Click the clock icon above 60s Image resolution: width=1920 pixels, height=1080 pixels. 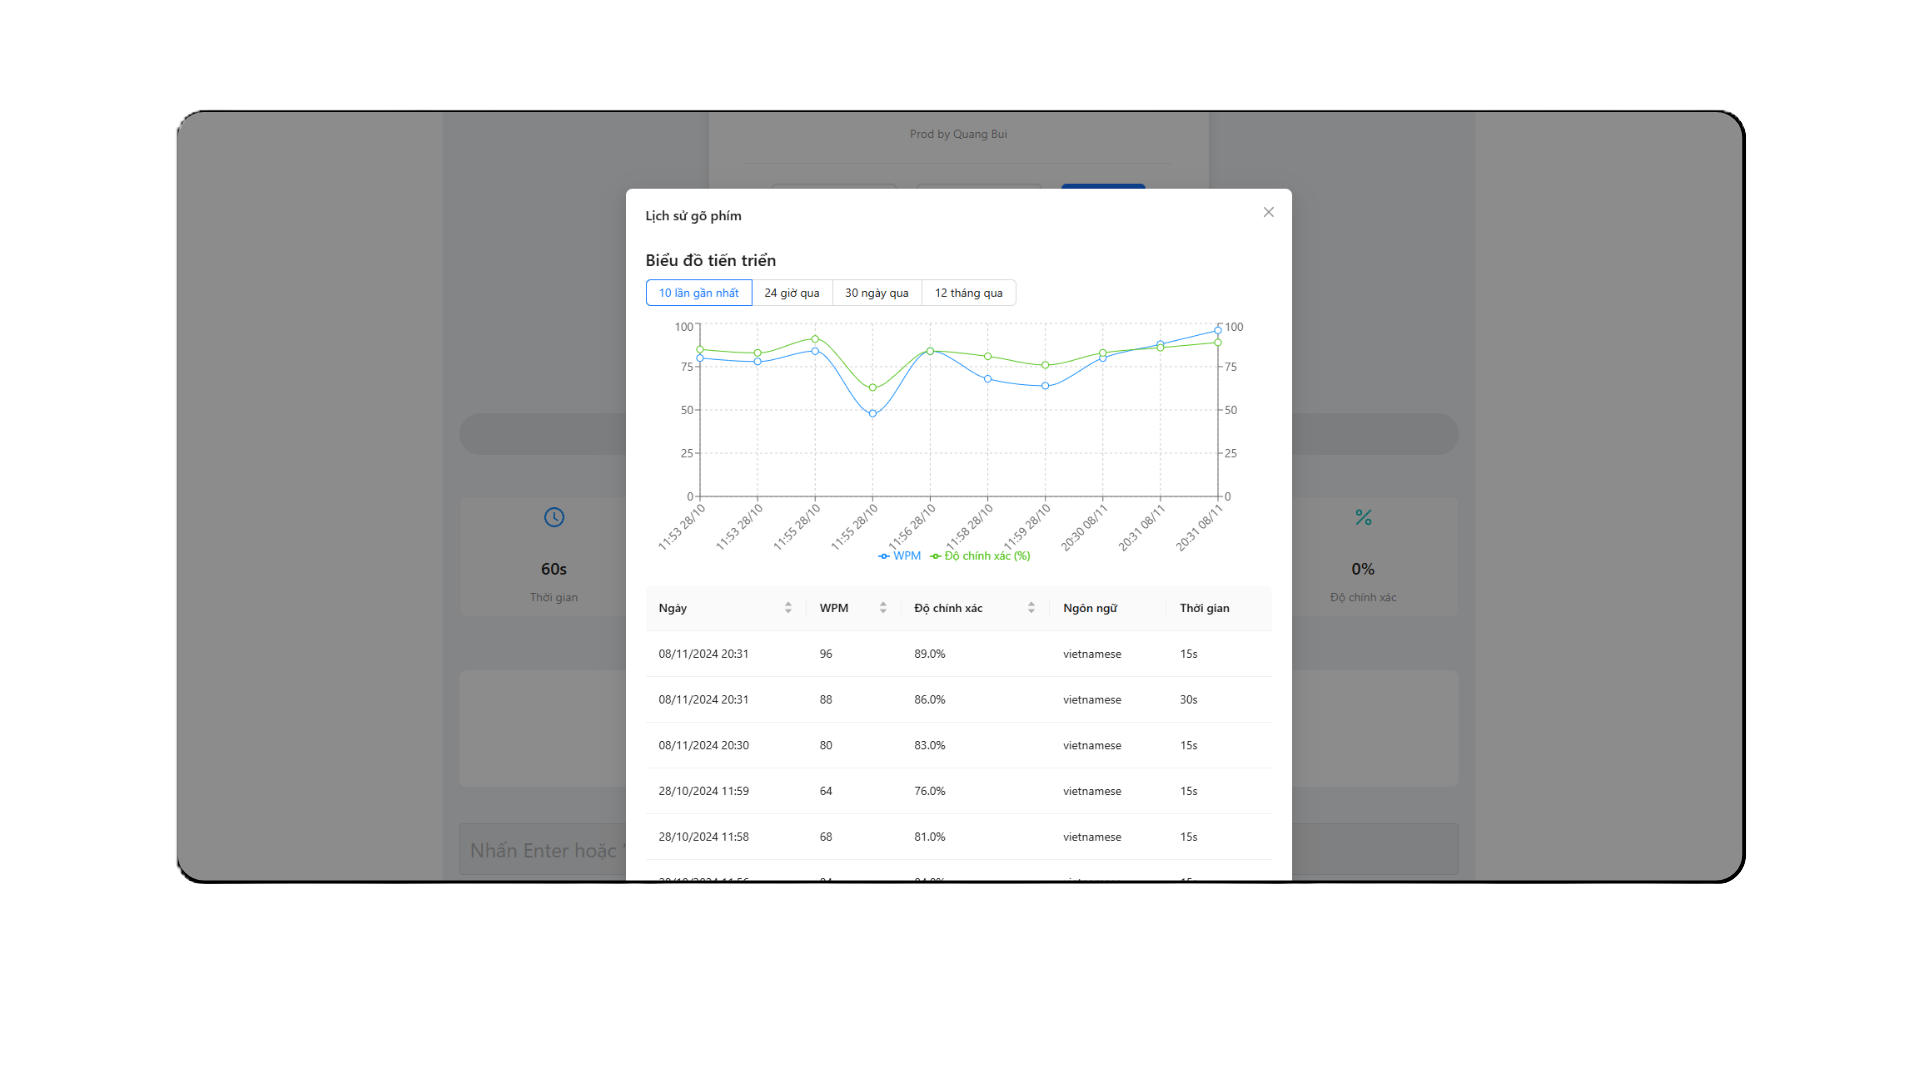554,517
